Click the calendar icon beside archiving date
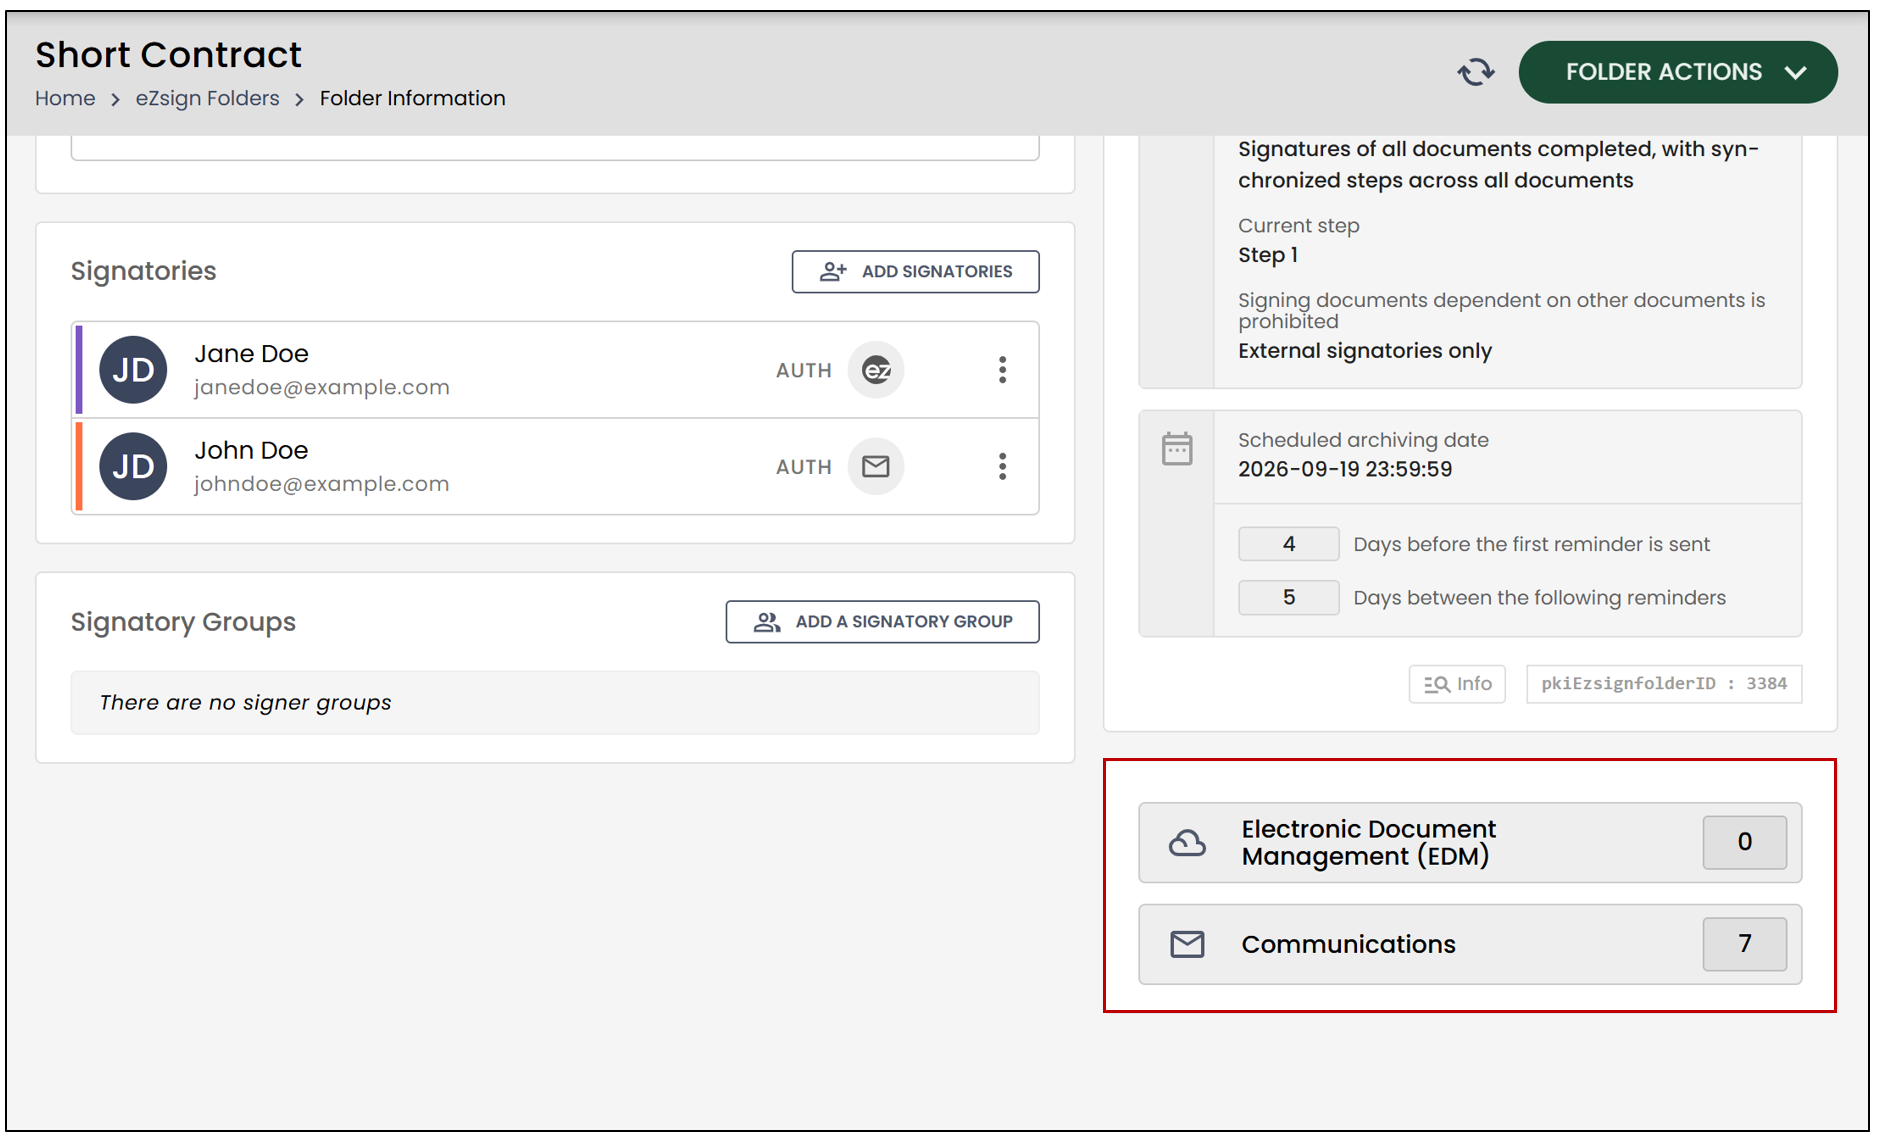The height and width of the screenshot is (1140, 1878). tap(1177, 449)
